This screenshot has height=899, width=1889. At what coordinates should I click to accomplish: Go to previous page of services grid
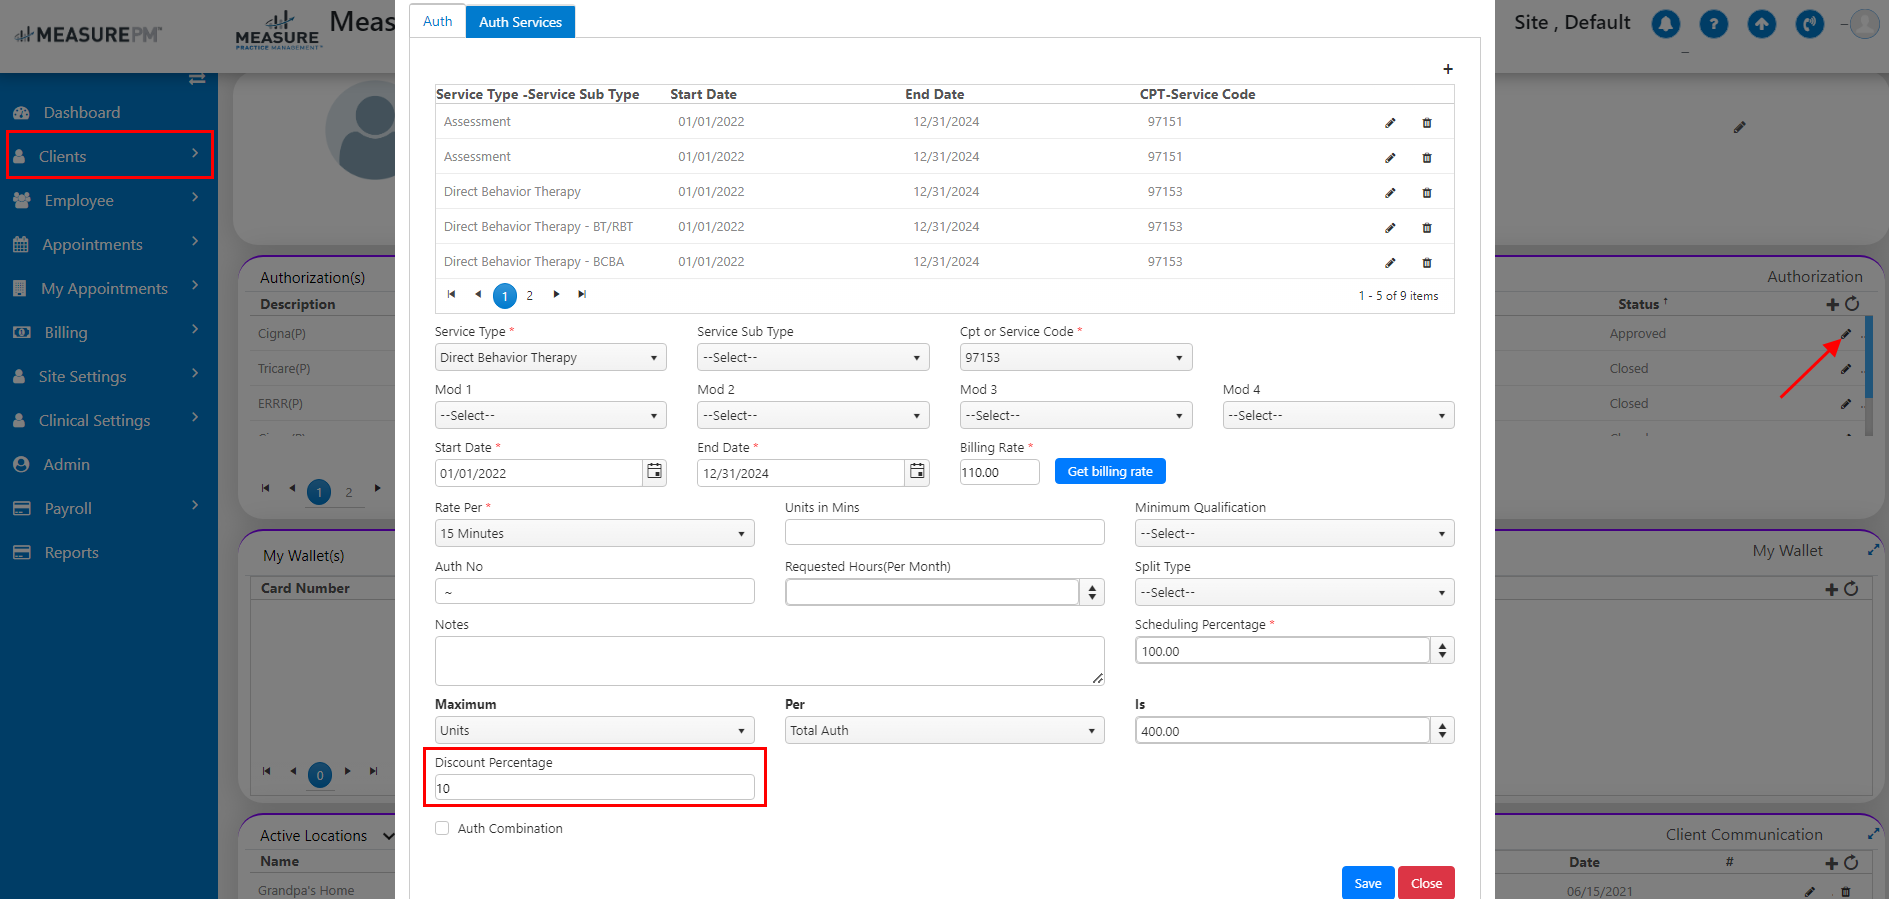coord(478,294)
